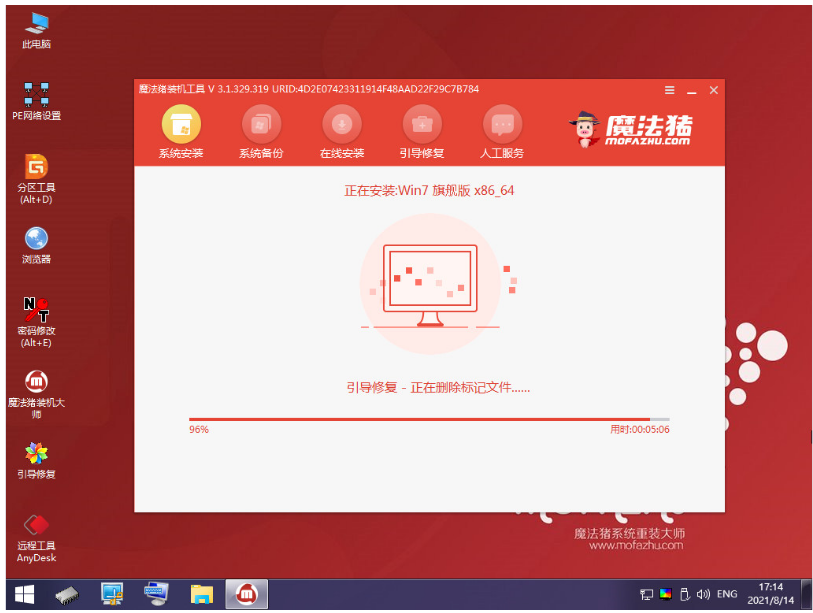
Task: Open the clock showing 17:14 2021/8/14
Action: click(x=770, y=594)
